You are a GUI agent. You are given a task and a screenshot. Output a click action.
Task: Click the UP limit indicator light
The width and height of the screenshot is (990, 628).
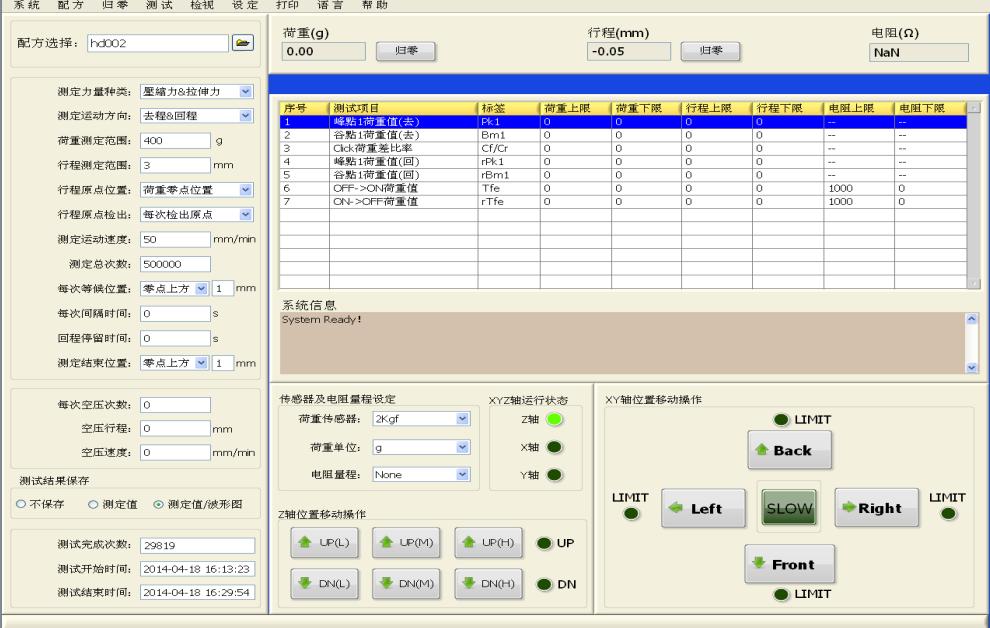544,543
